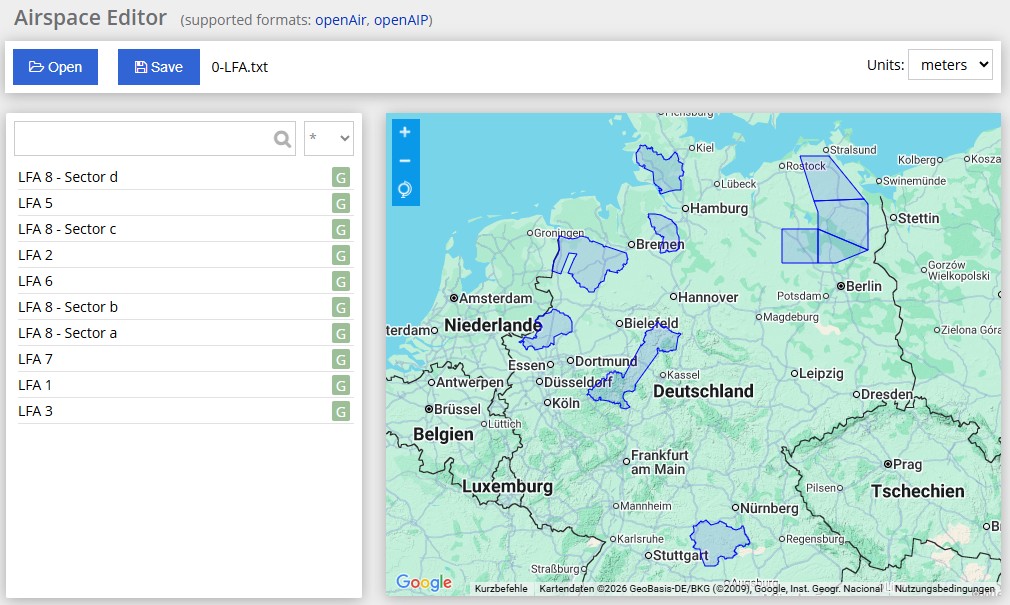Click the G badge next to LFA 2
This screenshot has width=1010, height=605.
(341, 255)
